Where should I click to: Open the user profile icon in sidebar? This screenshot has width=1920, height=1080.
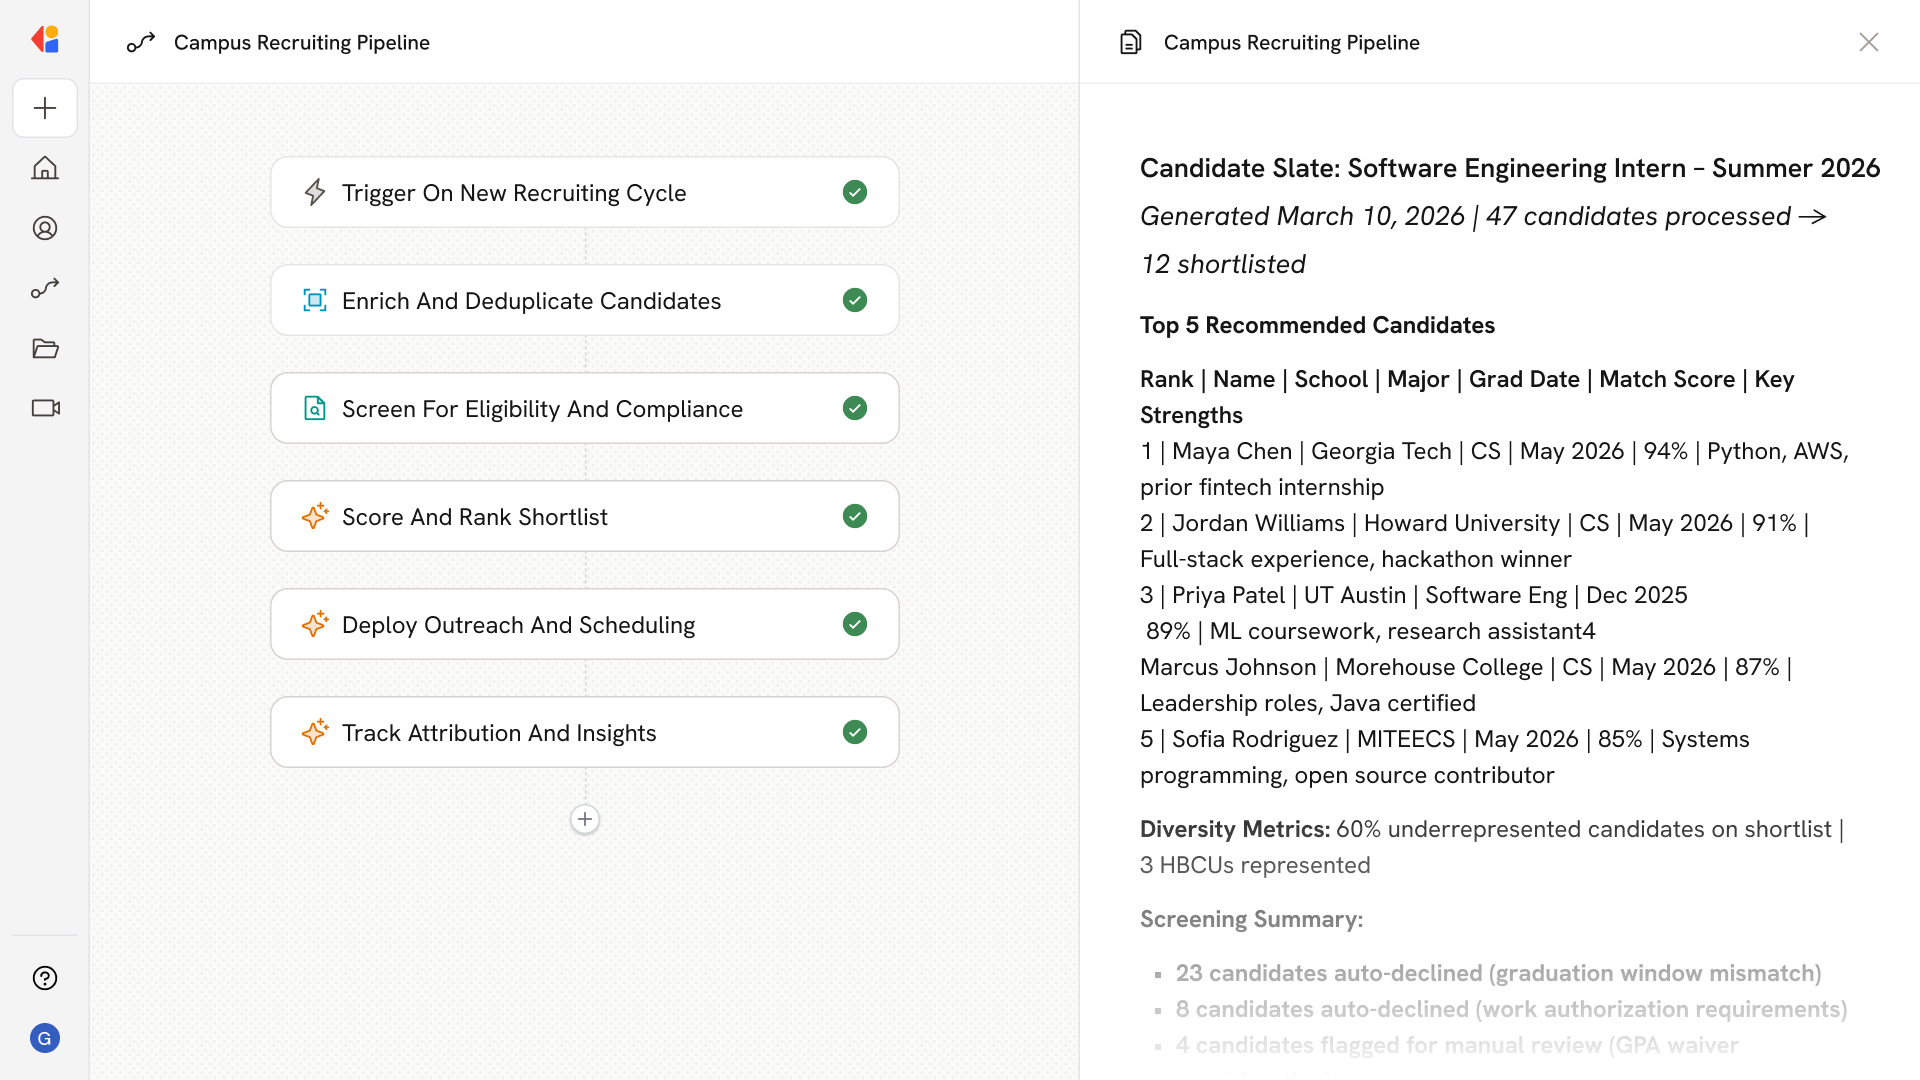(x=45, y=228)
